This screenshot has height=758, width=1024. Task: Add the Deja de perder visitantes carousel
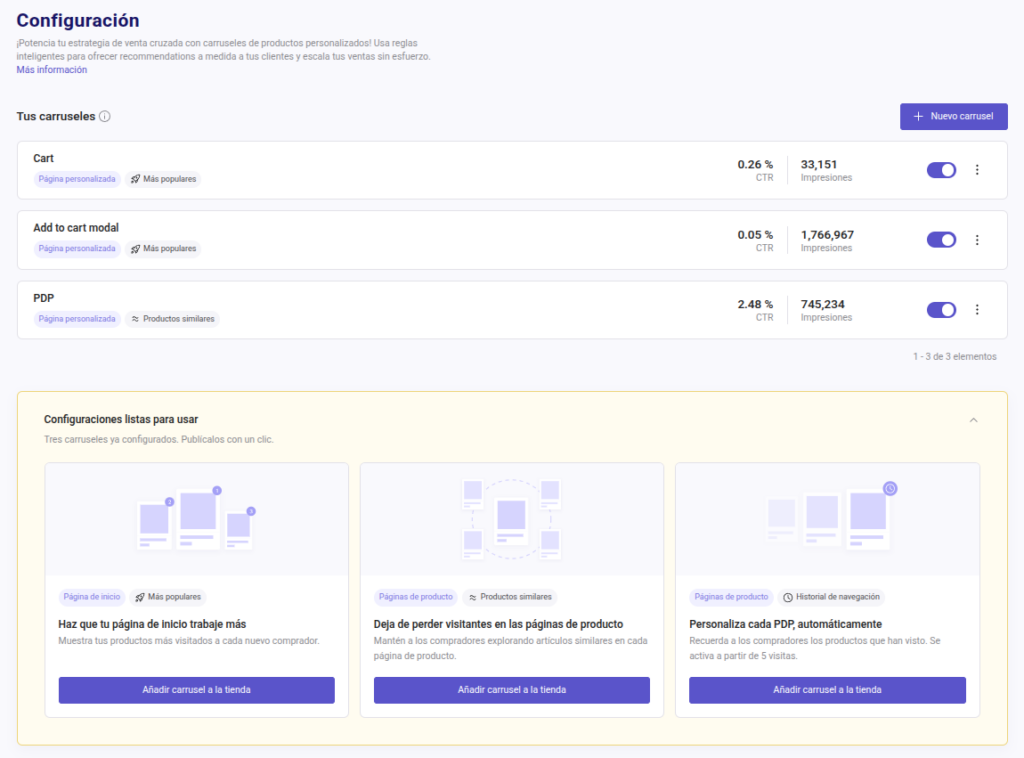pyautogui.click(x=512, y=690)
